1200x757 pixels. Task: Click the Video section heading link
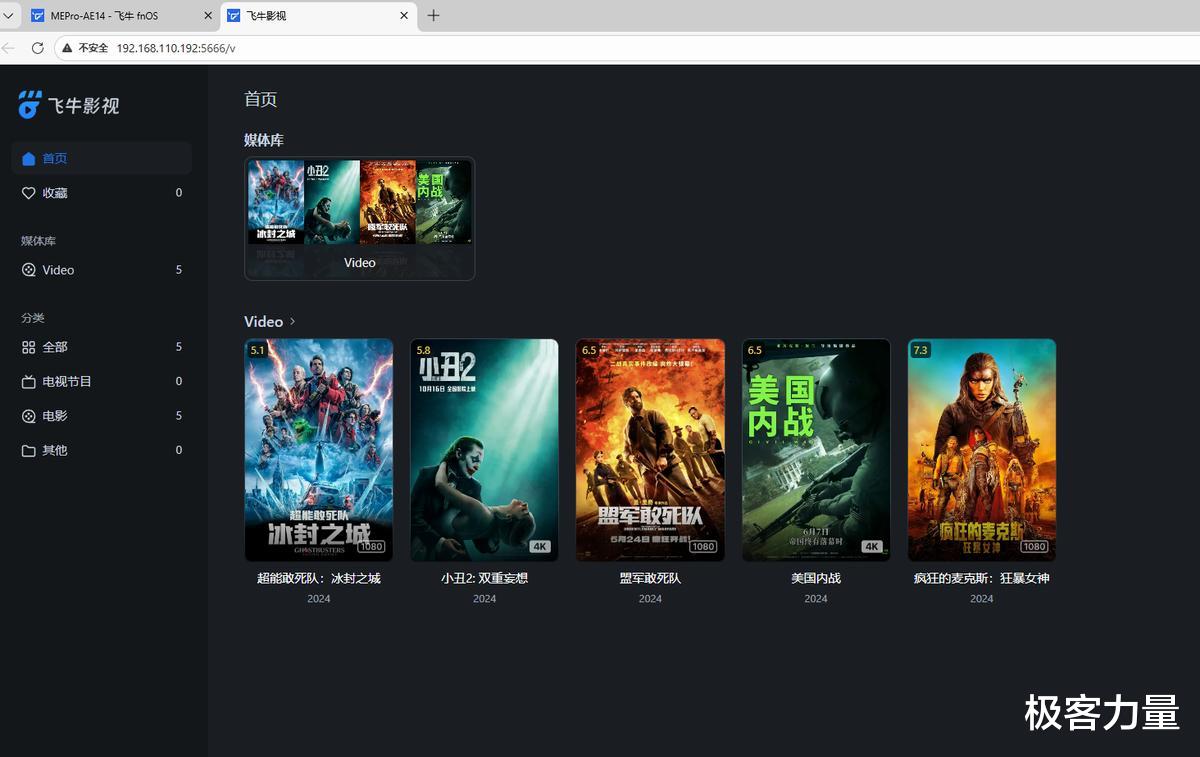tap(264, 321)
